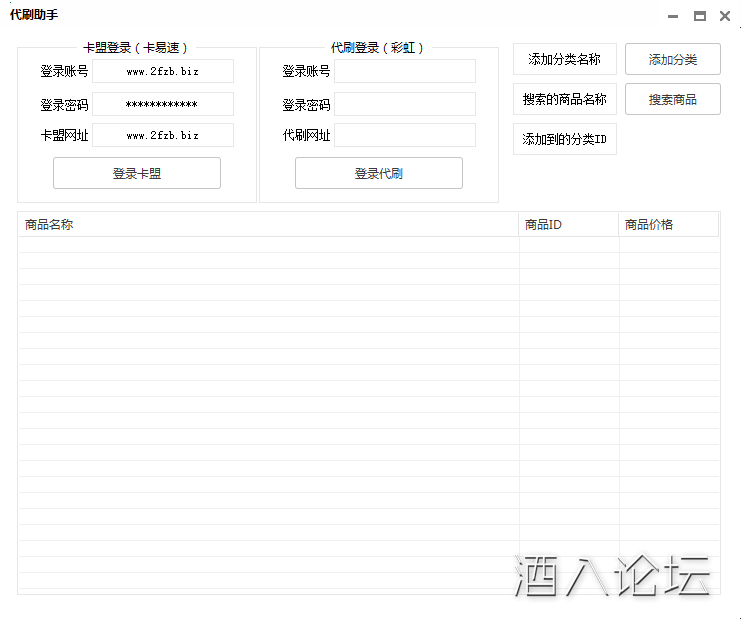Focus the 代刷 登录密码 empty field
Viewport: 742px width, 620px height.
click(405, 104)
